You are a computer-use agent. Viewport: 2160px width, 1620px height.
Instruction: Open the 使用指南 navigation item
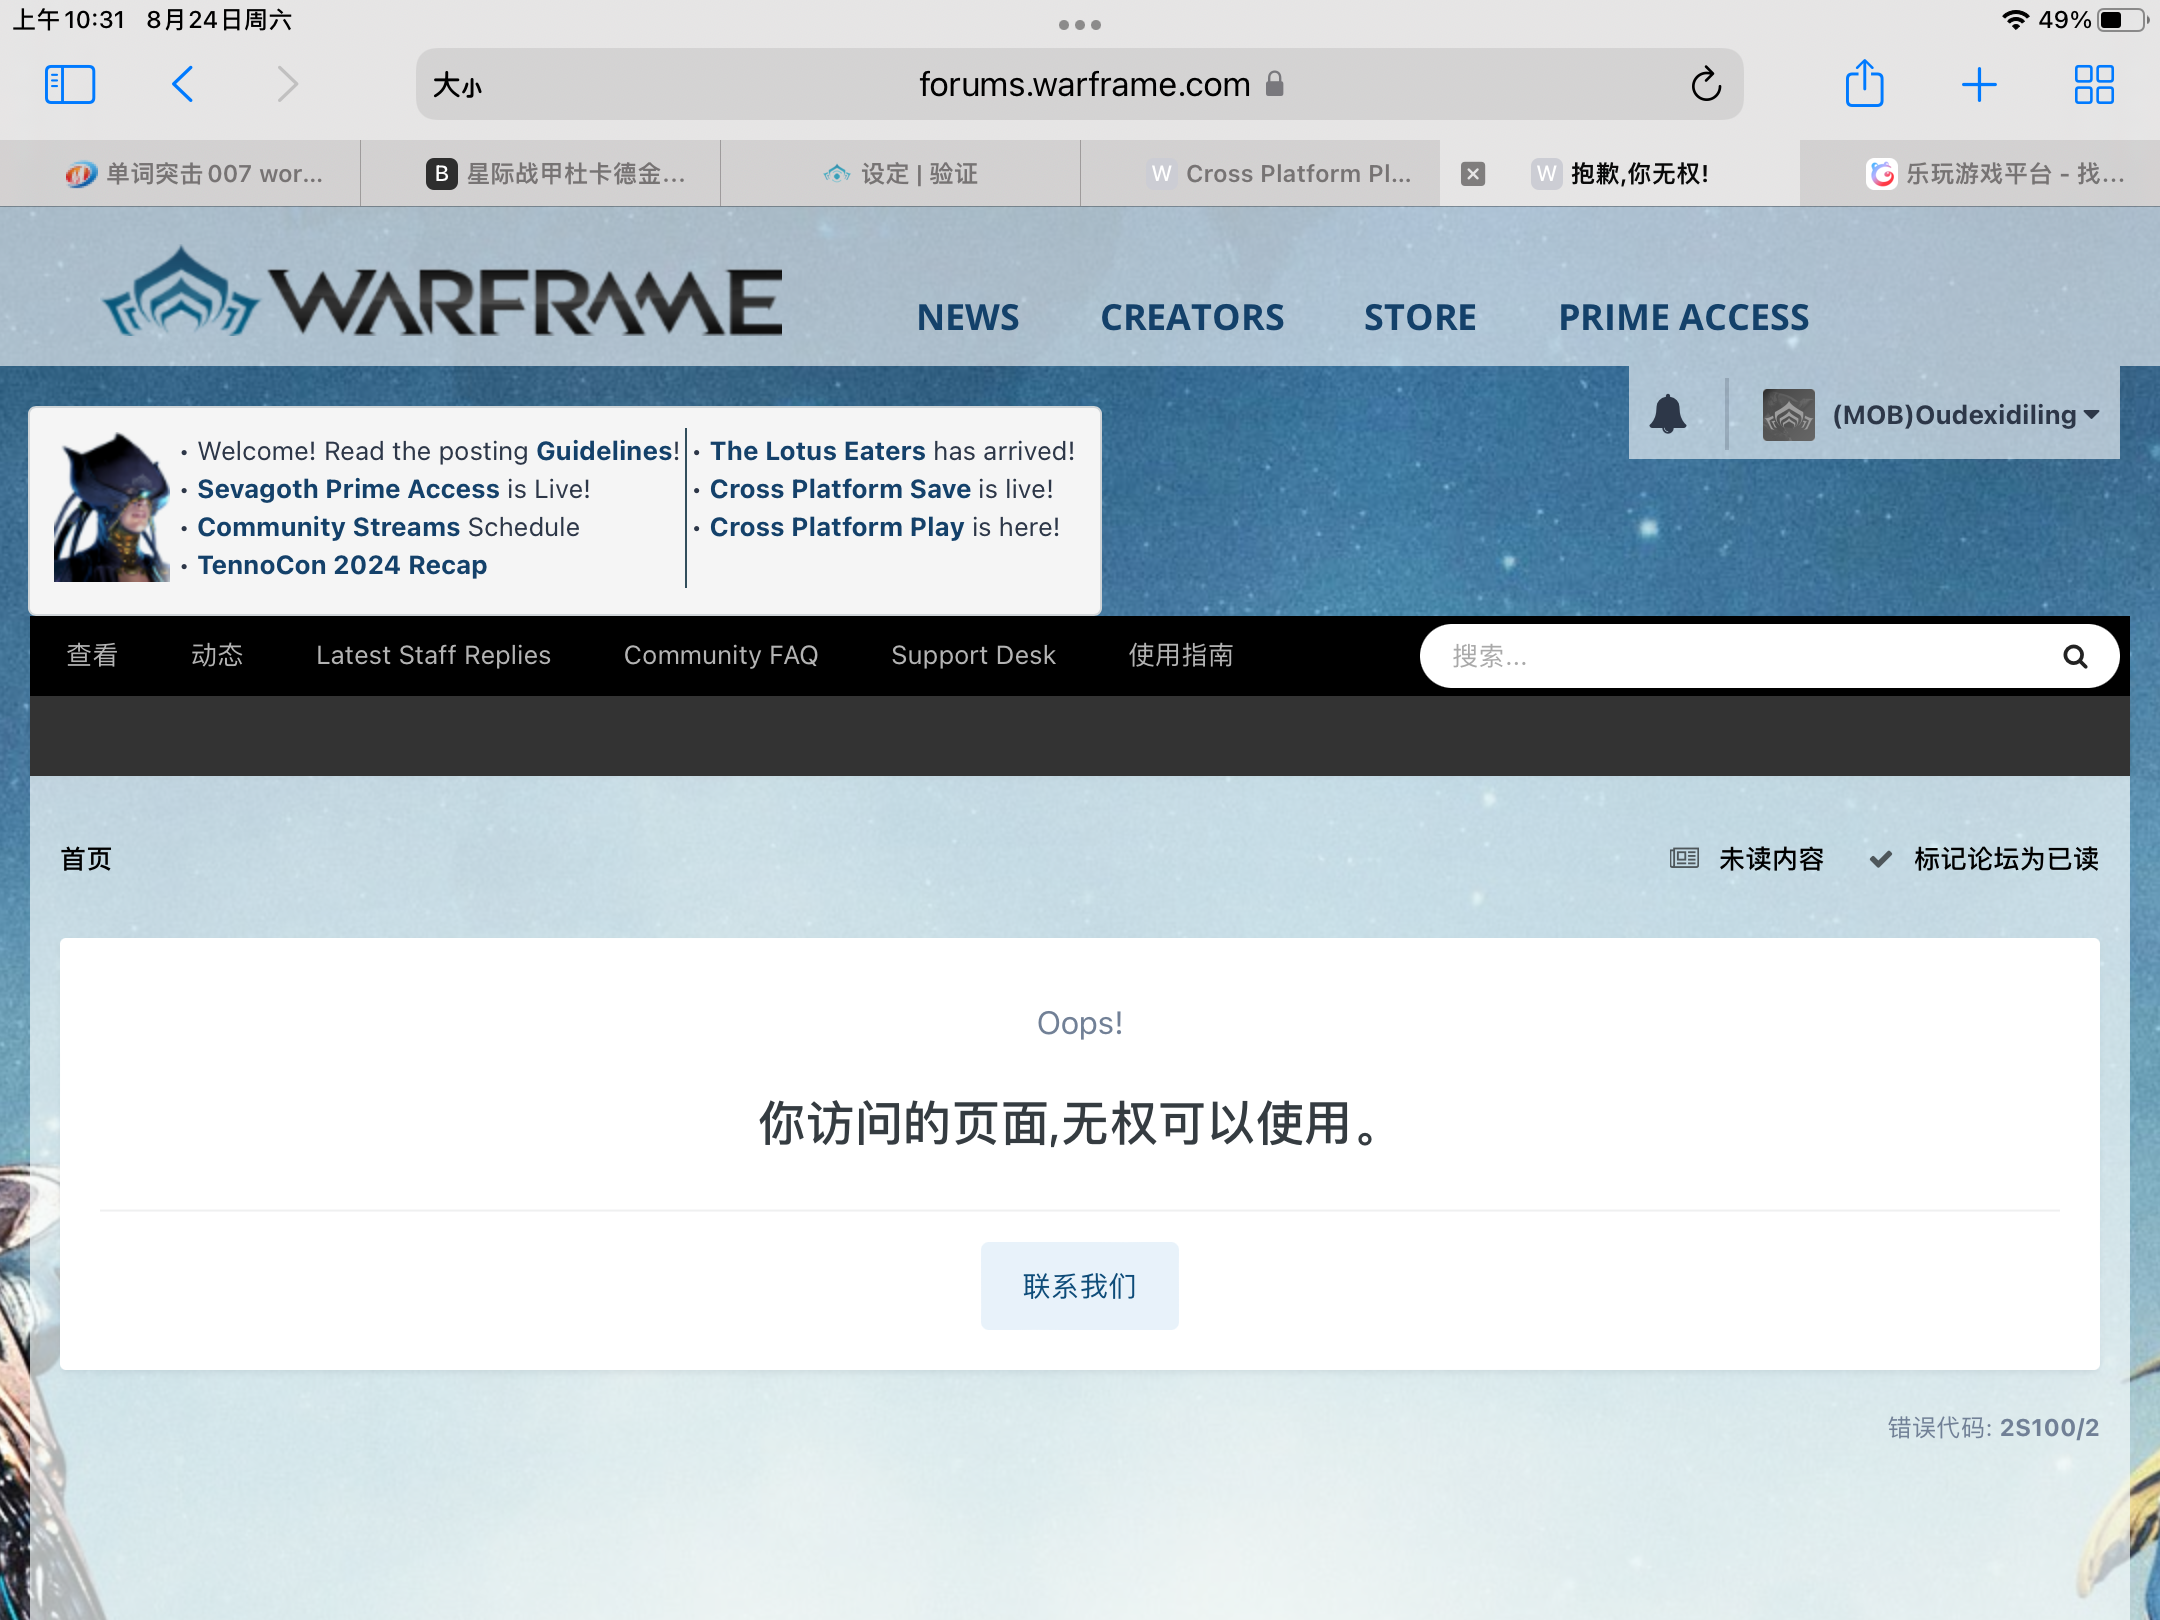coord(1181,655)
